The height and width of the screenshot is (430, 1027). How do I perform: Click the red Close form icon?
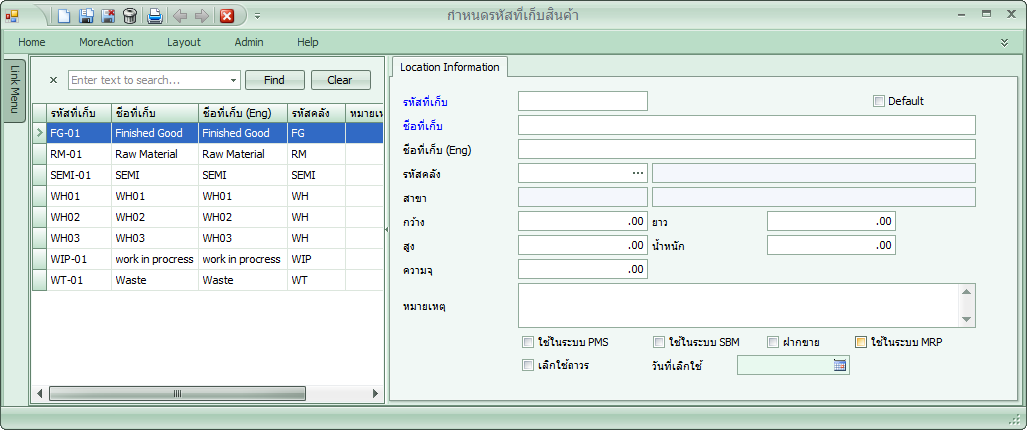click(227, 16)
